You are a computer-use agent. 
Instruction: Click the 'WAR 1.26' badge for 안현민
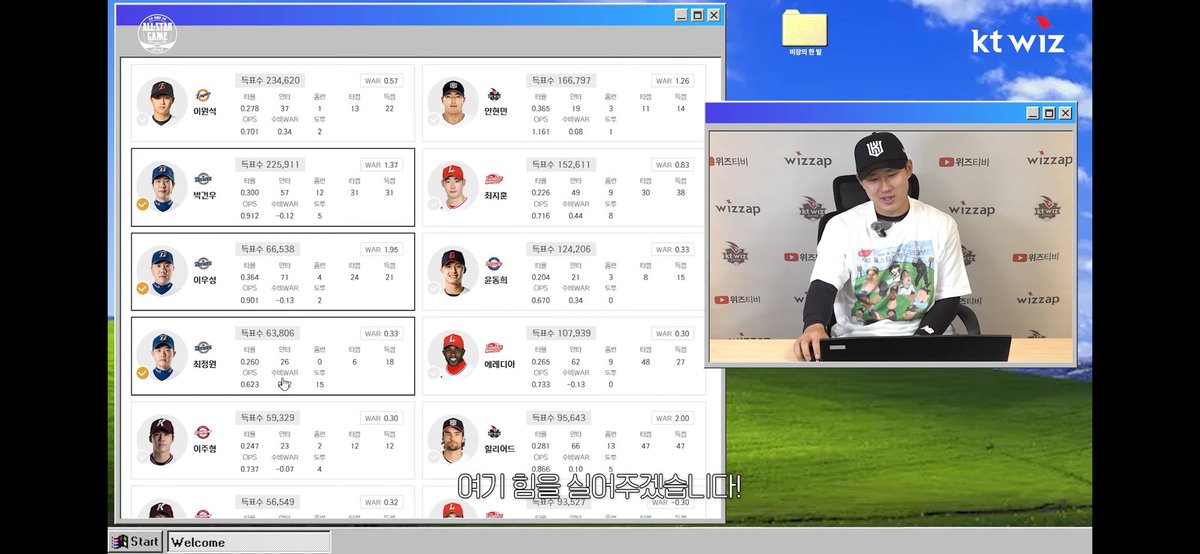tap(672, 80)
